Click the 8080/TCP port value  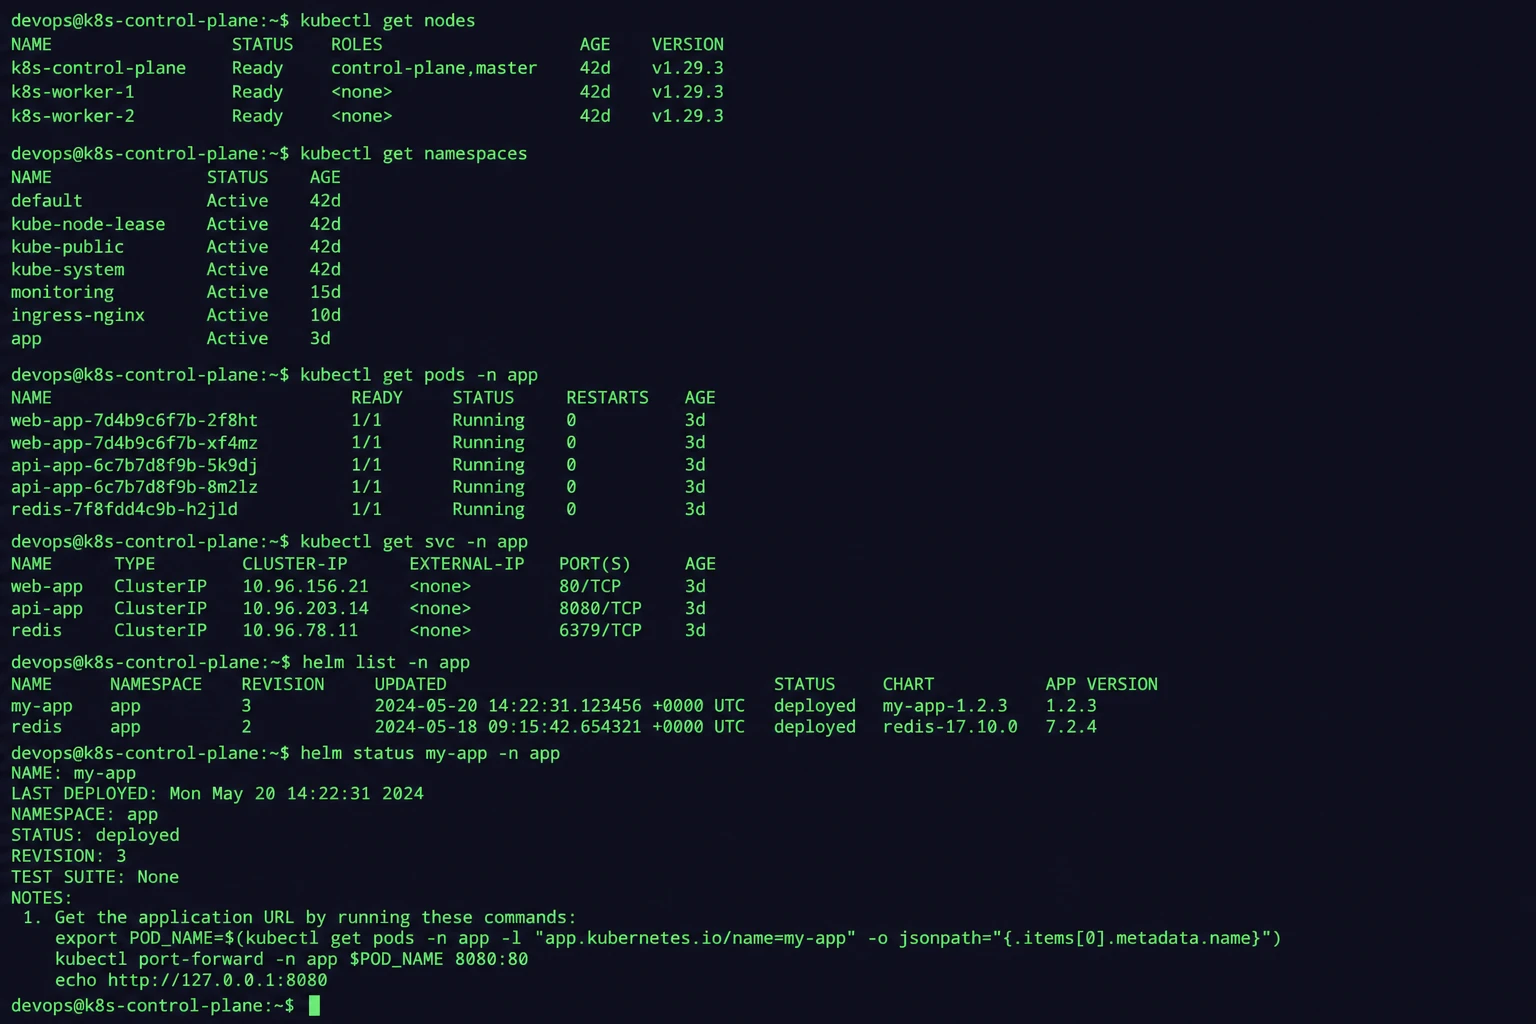point(600,609)
